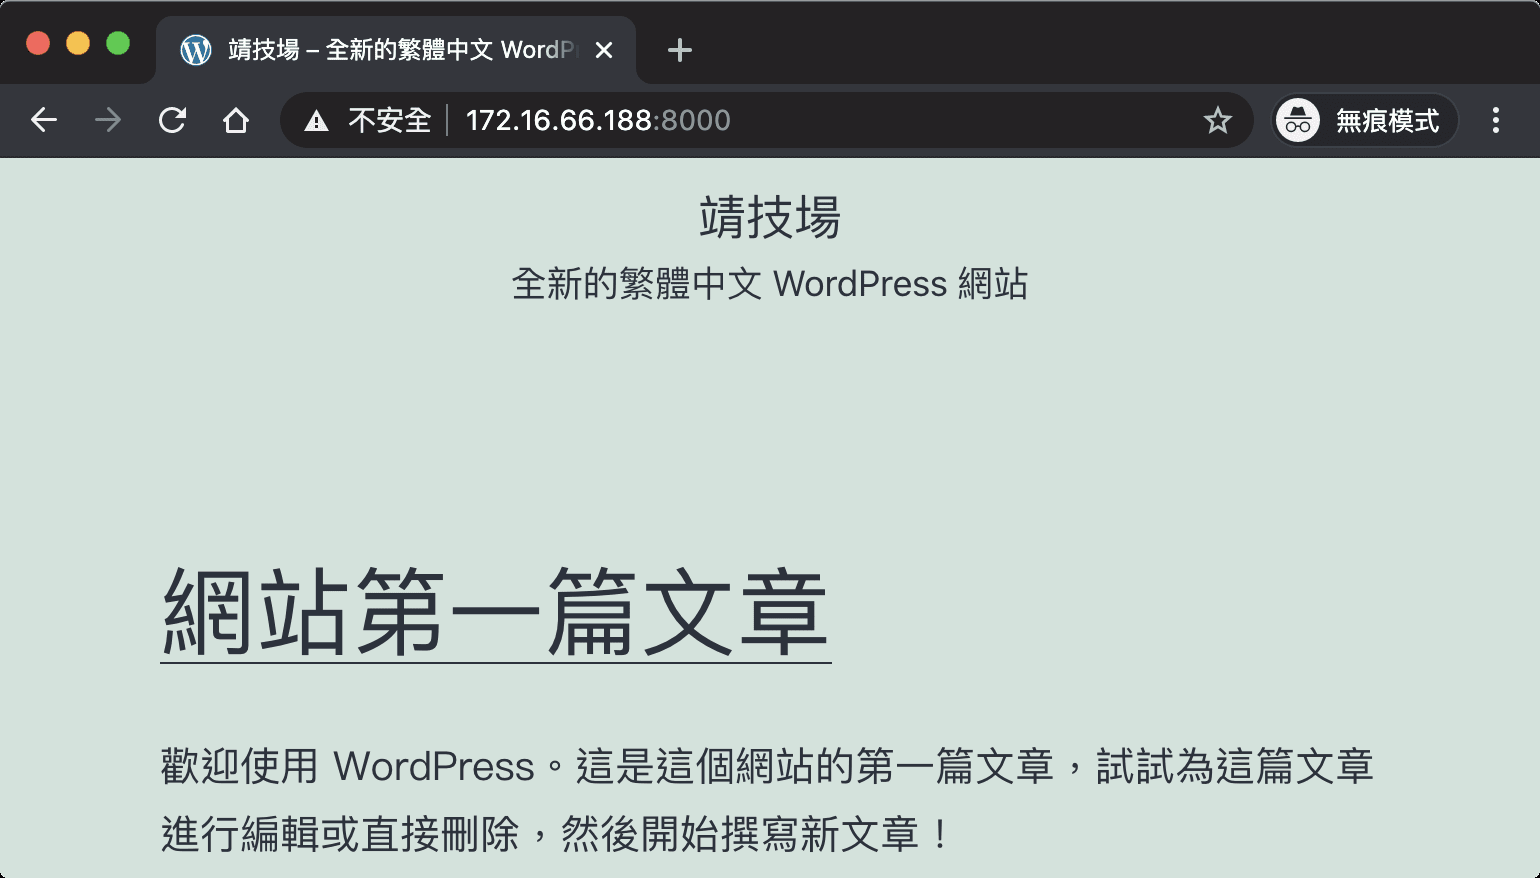Click the back navigation arrow
Screen dimensions: 1540x878
(44, 120)
